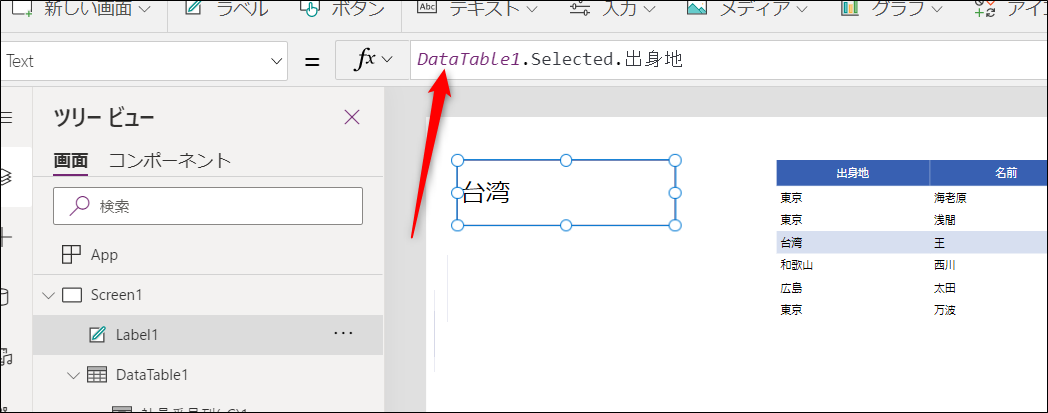Collapse the Screen1 node
This screenshot has width=1048, height=413.
pos(48,295)
